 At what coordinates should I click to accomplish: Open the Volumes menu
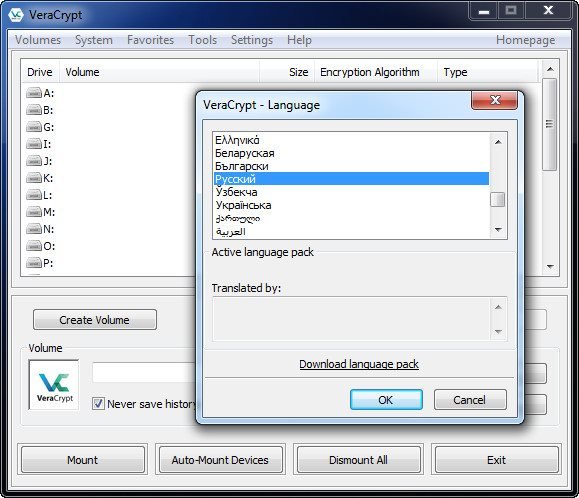(x=38, y=40)
